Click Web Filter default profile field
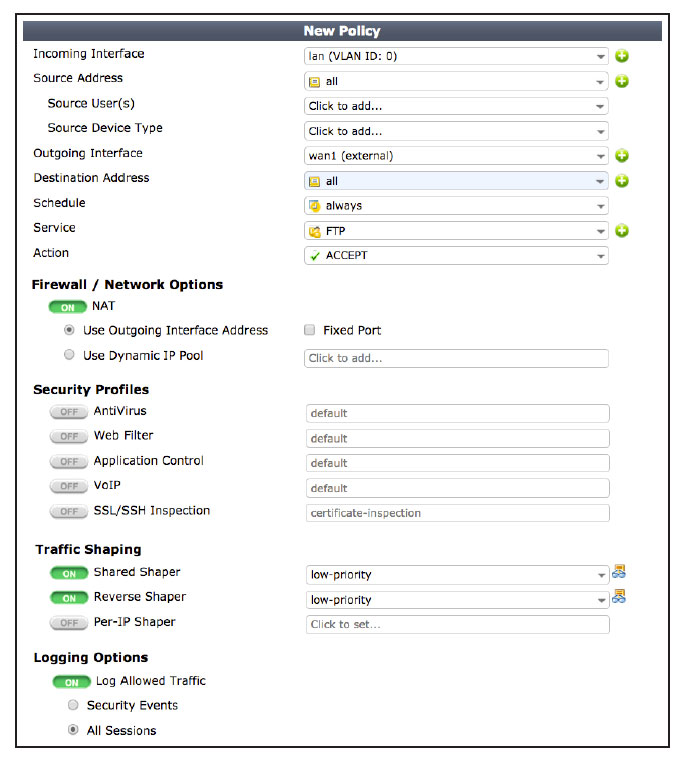The image size is (680, 768). [x=458, y=438]
